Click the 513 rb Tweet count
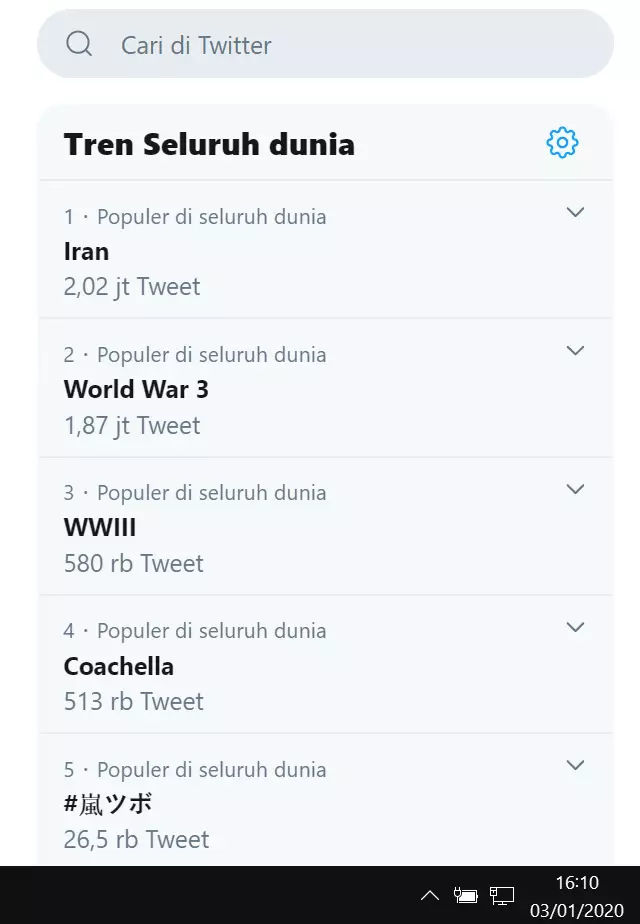 134,702
